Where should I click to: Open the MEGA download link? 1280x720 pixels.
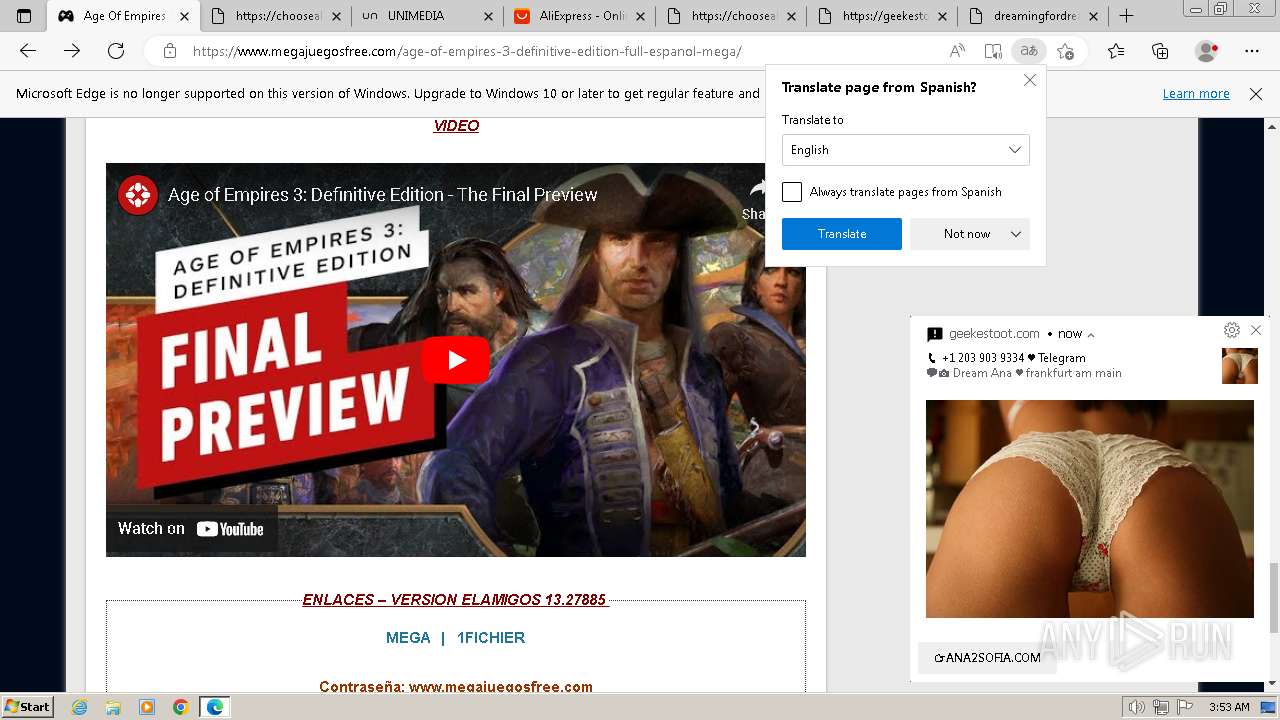coord(408,637)
